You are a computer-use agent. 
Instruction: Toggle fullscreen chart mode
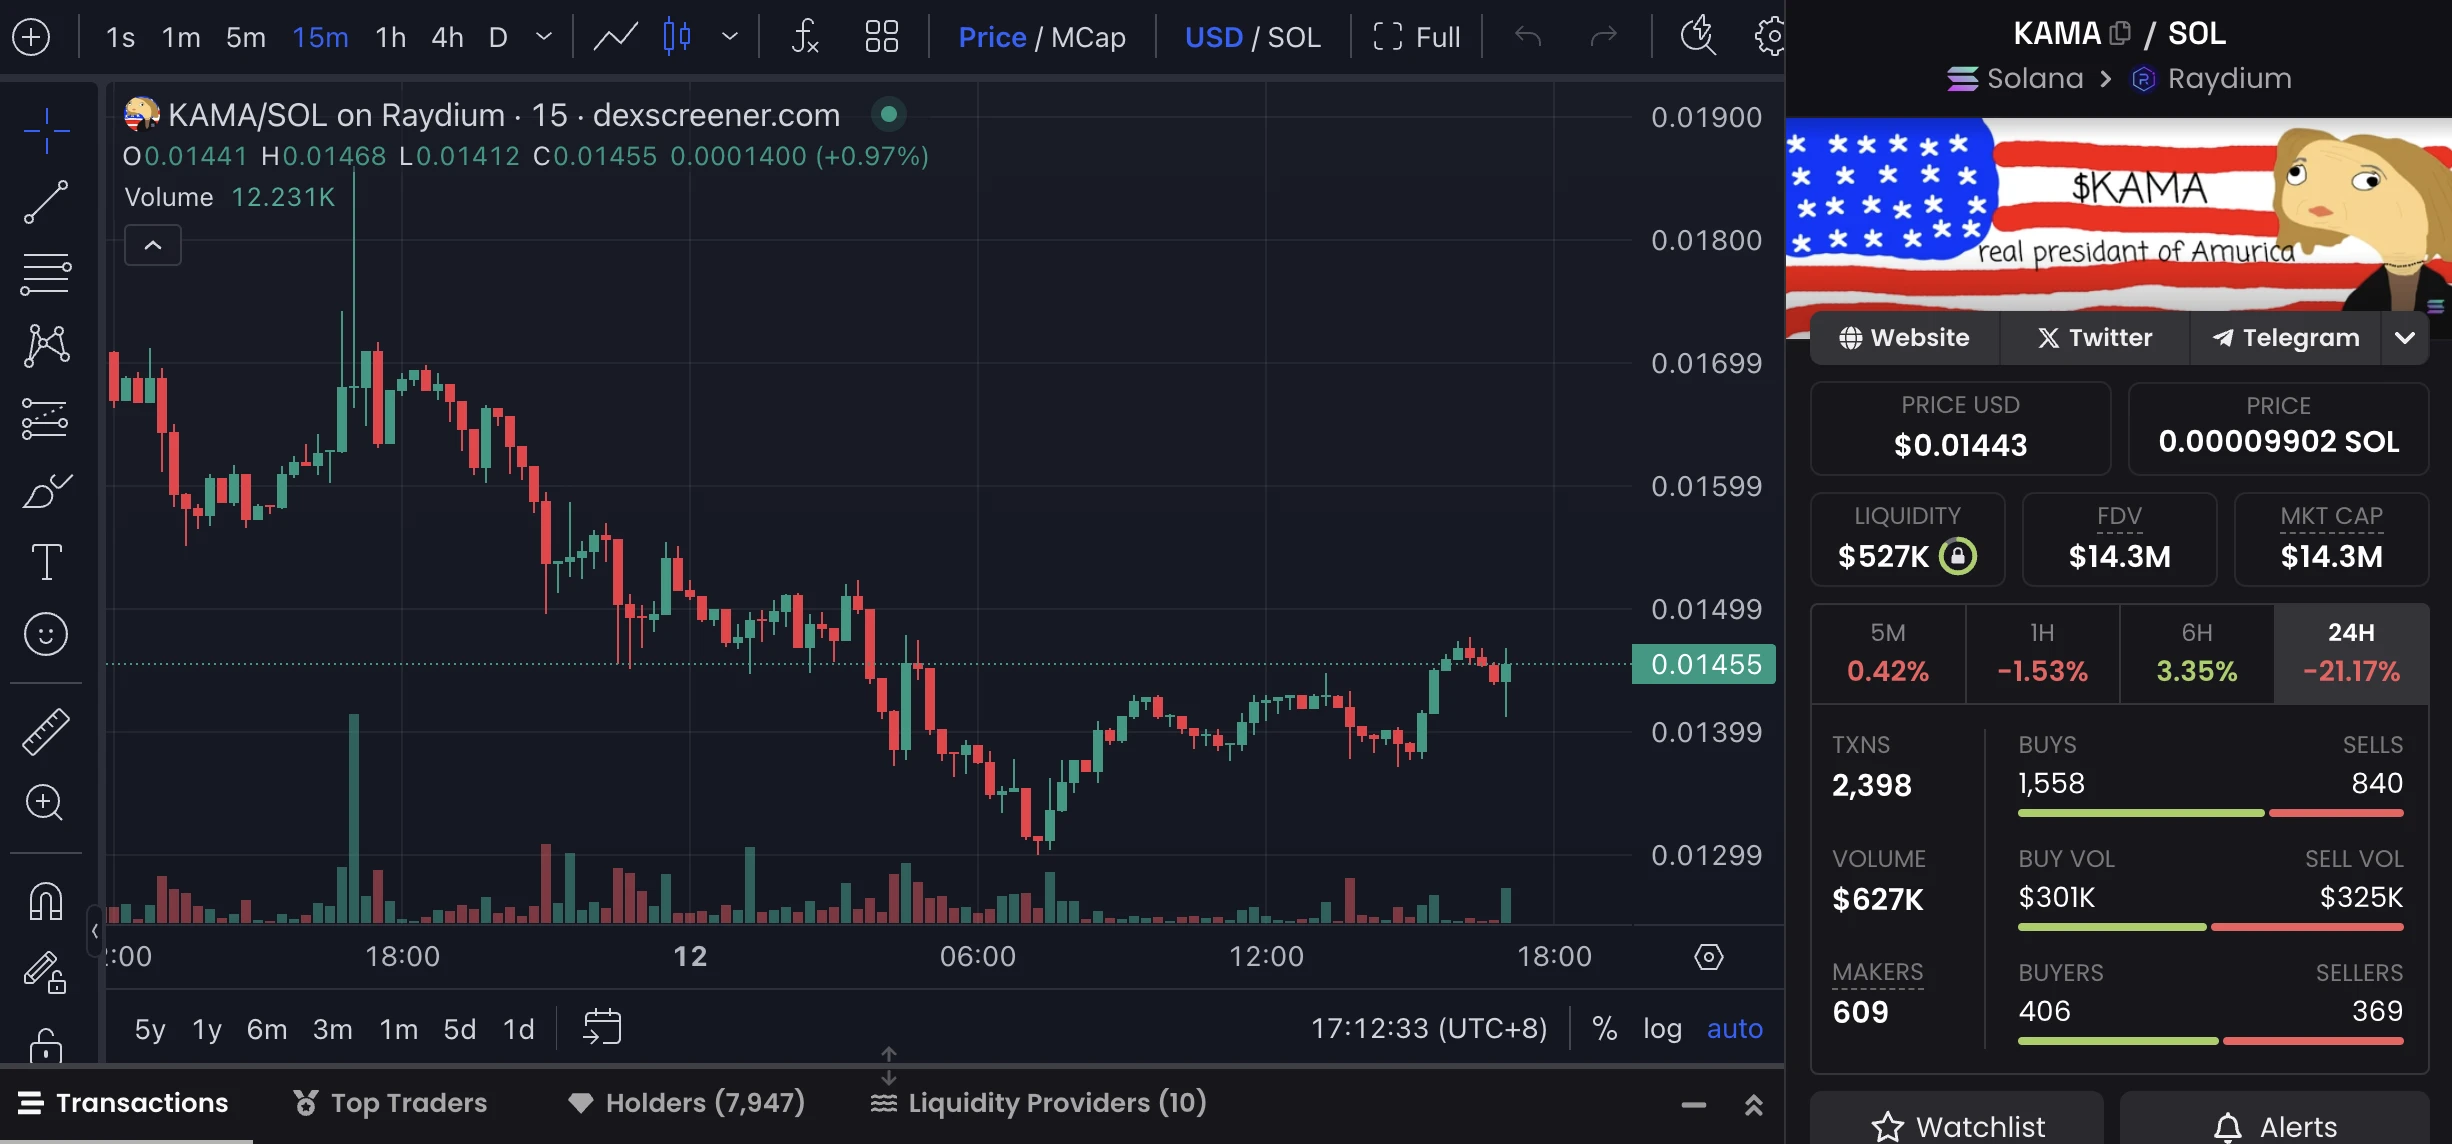click(1414, 34)
